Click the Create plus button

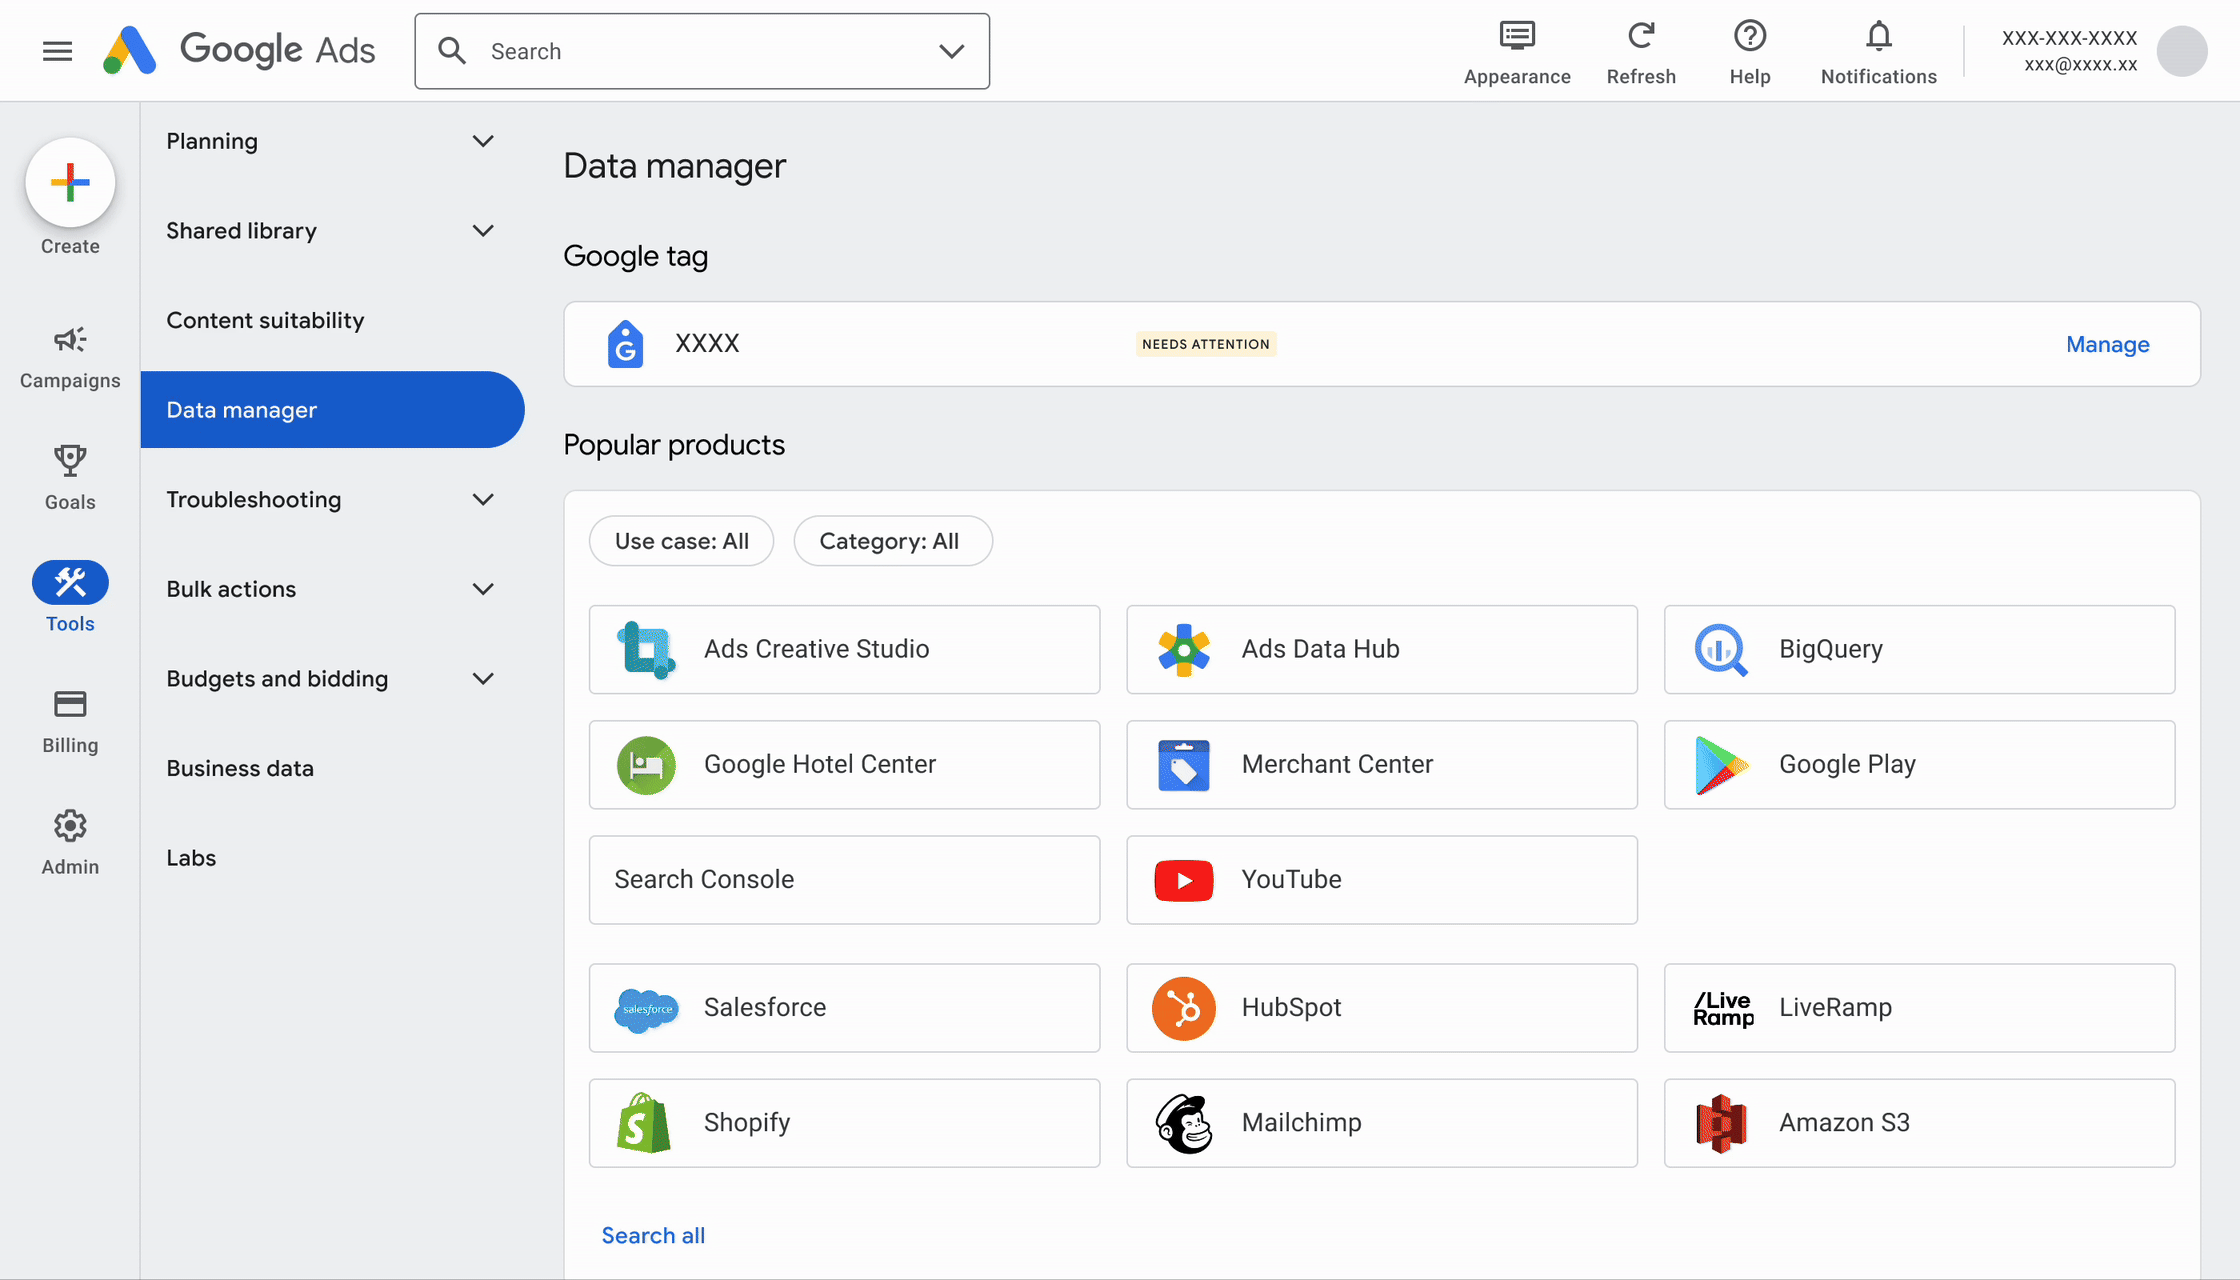point(70,183)
